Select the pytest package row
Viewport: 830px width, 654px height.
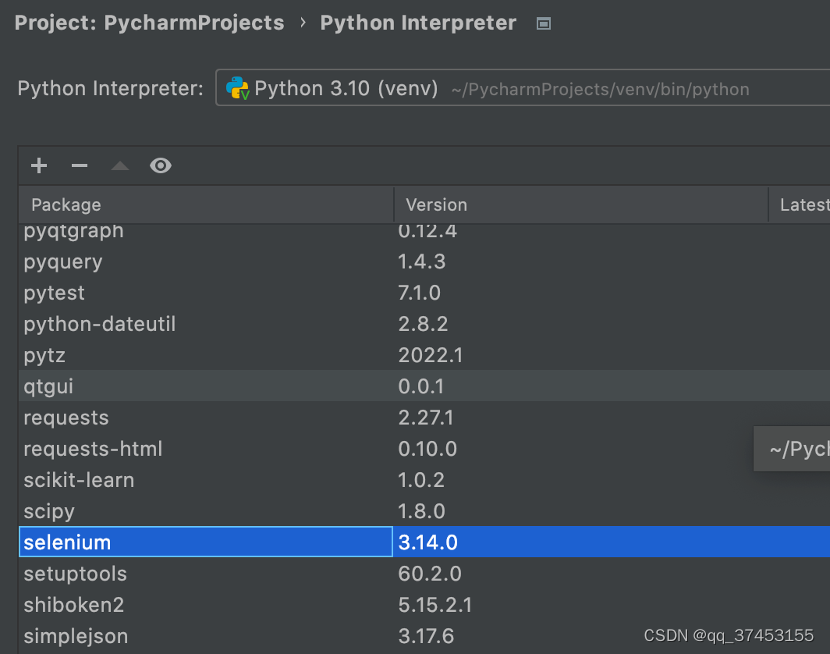pos(425,293)
